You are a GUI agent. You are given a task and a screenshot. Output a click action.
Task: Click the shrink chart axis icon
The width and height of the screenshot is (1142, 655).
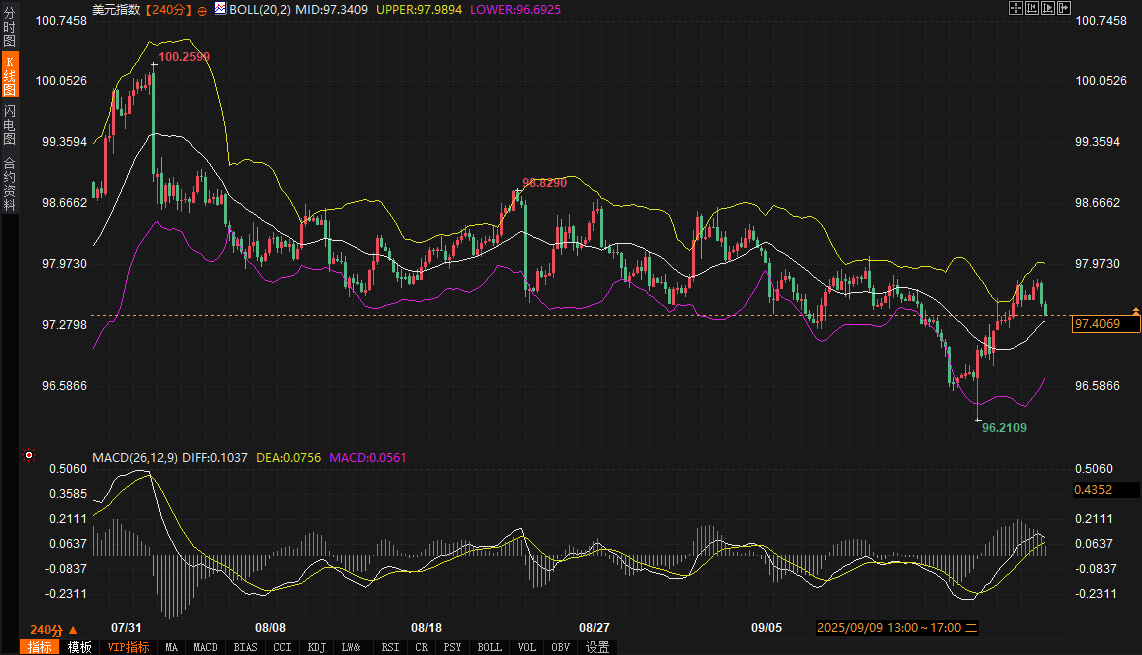pyautogui.click(x=1032, y=8)
